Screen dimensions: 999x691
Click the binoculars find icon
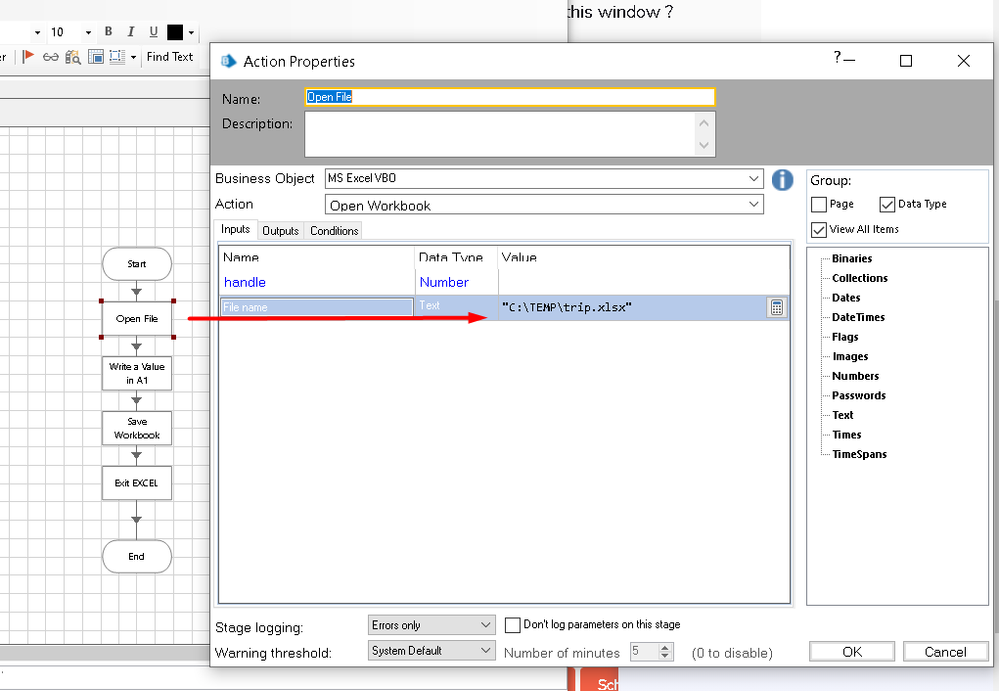click(72, 57)
